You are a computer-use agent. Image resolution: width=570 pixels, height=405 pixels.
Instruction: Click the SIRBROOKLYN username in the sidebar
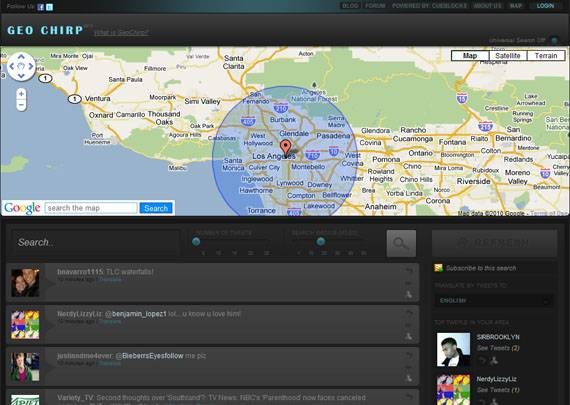click(498, 337)
